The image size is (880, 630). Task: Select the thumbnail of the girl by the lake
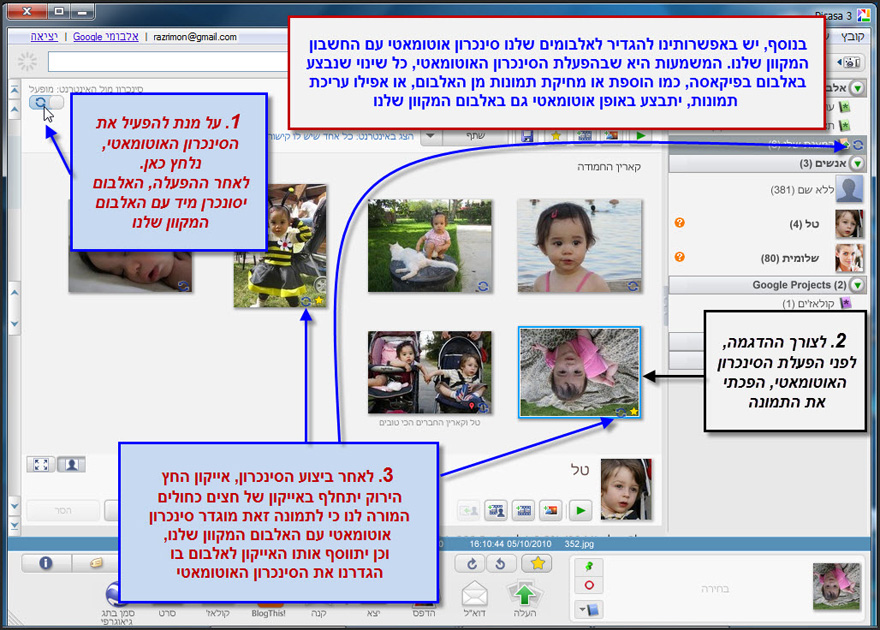coord(580,245)
